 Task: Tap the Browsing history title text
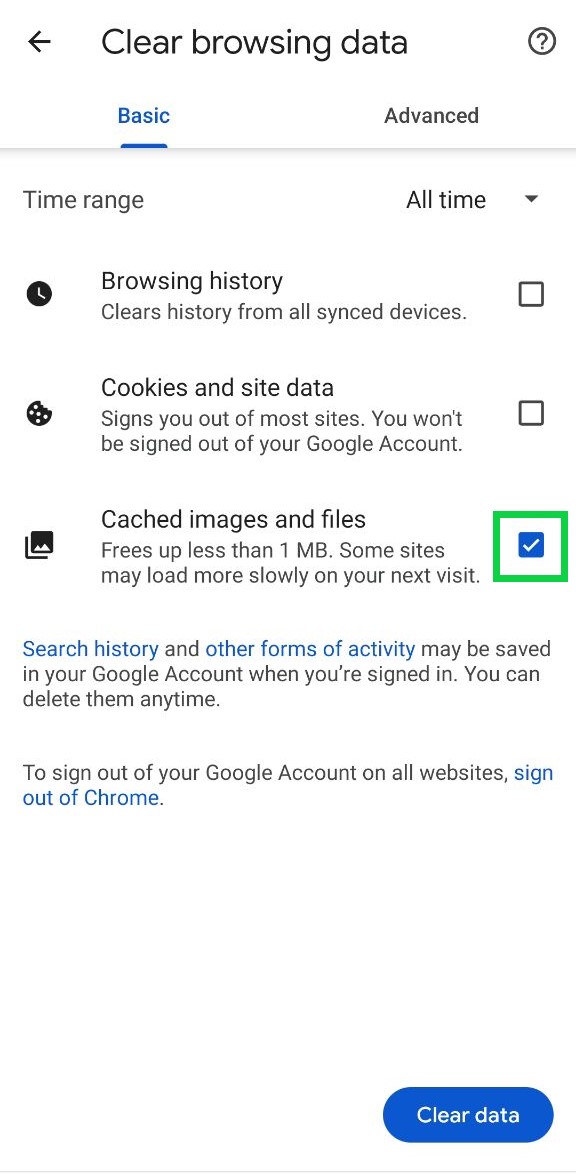pos(192,282)
